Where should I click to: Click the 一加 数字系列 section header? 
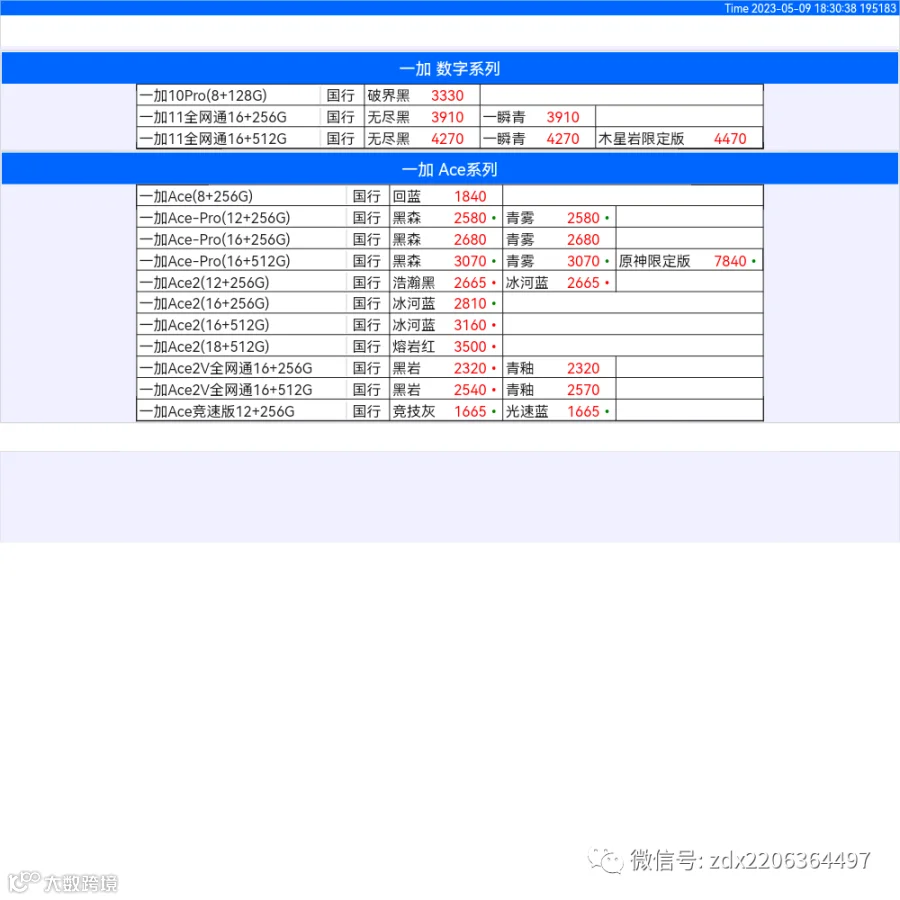(449, 68)
